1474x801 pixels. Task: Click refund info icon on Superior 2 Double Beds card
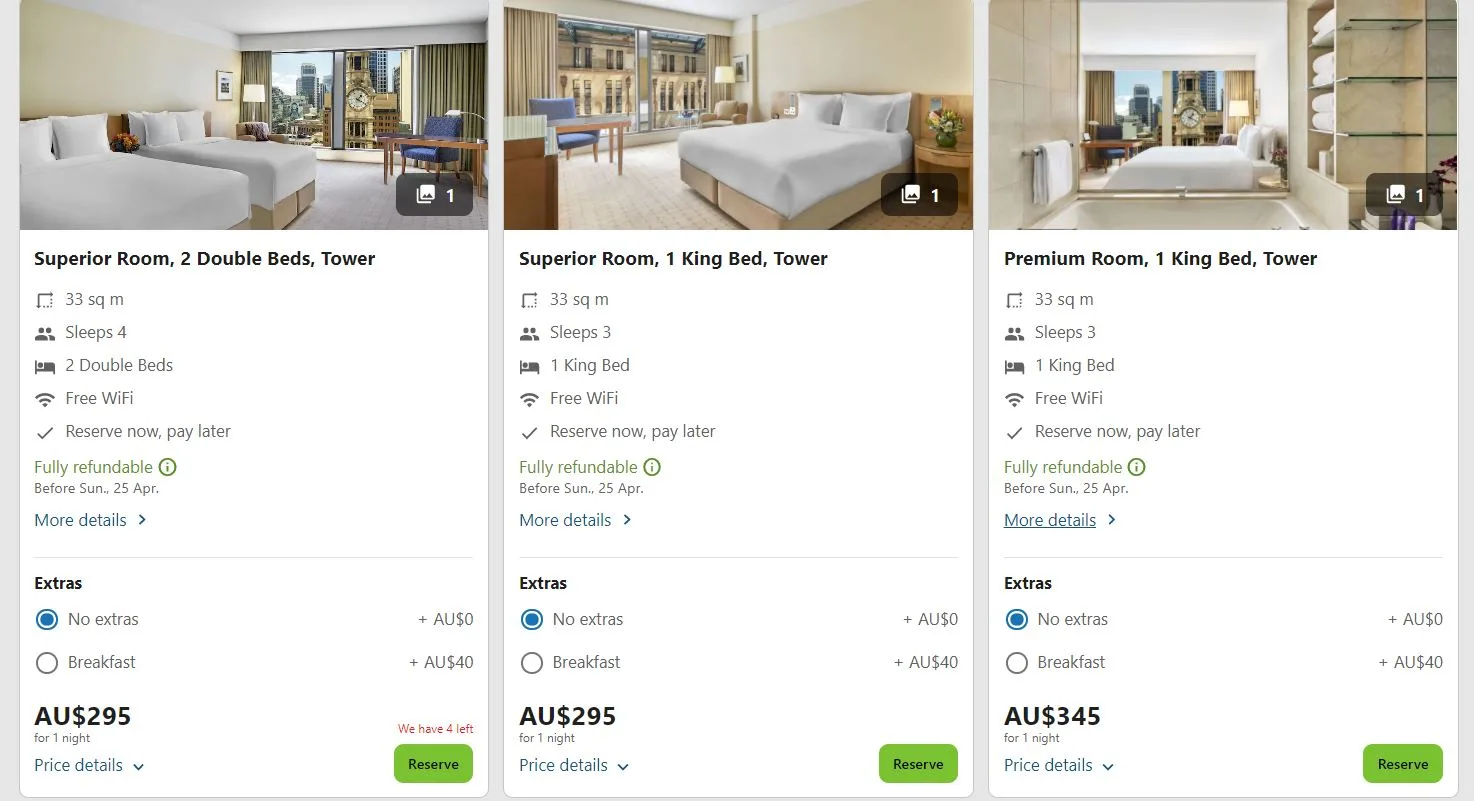[168, 467]
